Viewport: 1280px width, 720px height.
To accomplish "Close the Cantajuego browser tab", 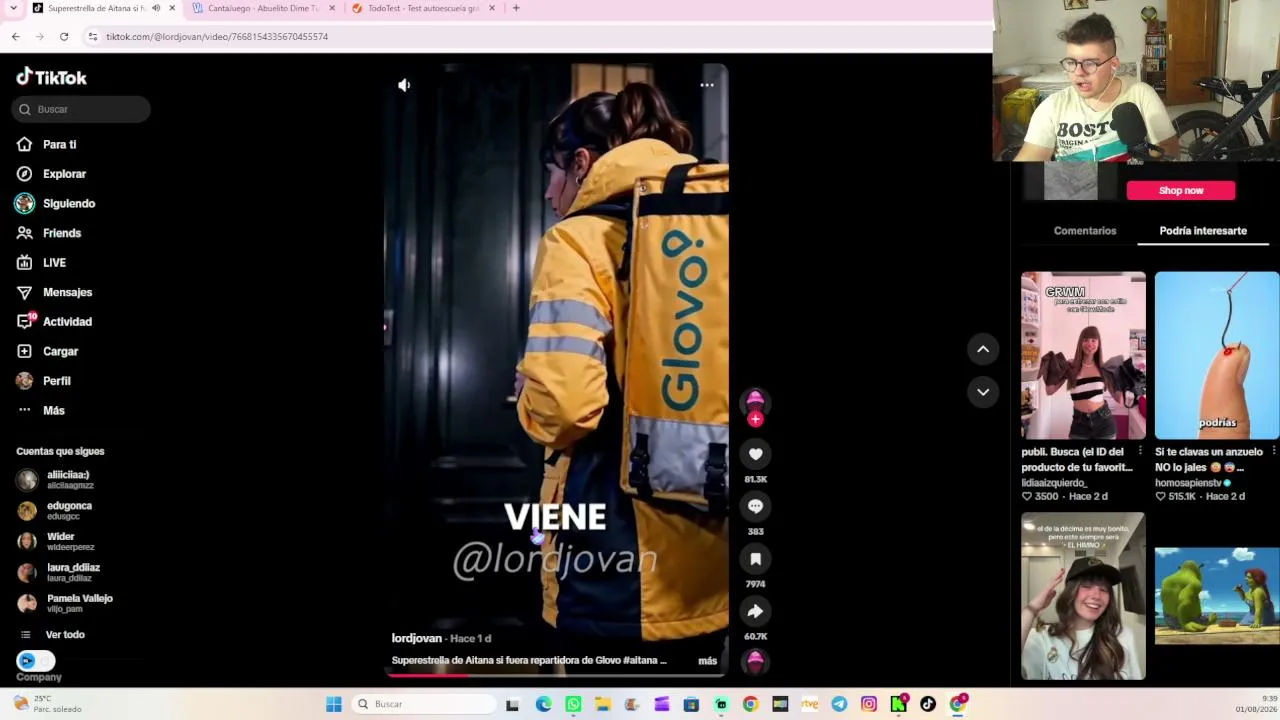I will [x=331, y=8].
